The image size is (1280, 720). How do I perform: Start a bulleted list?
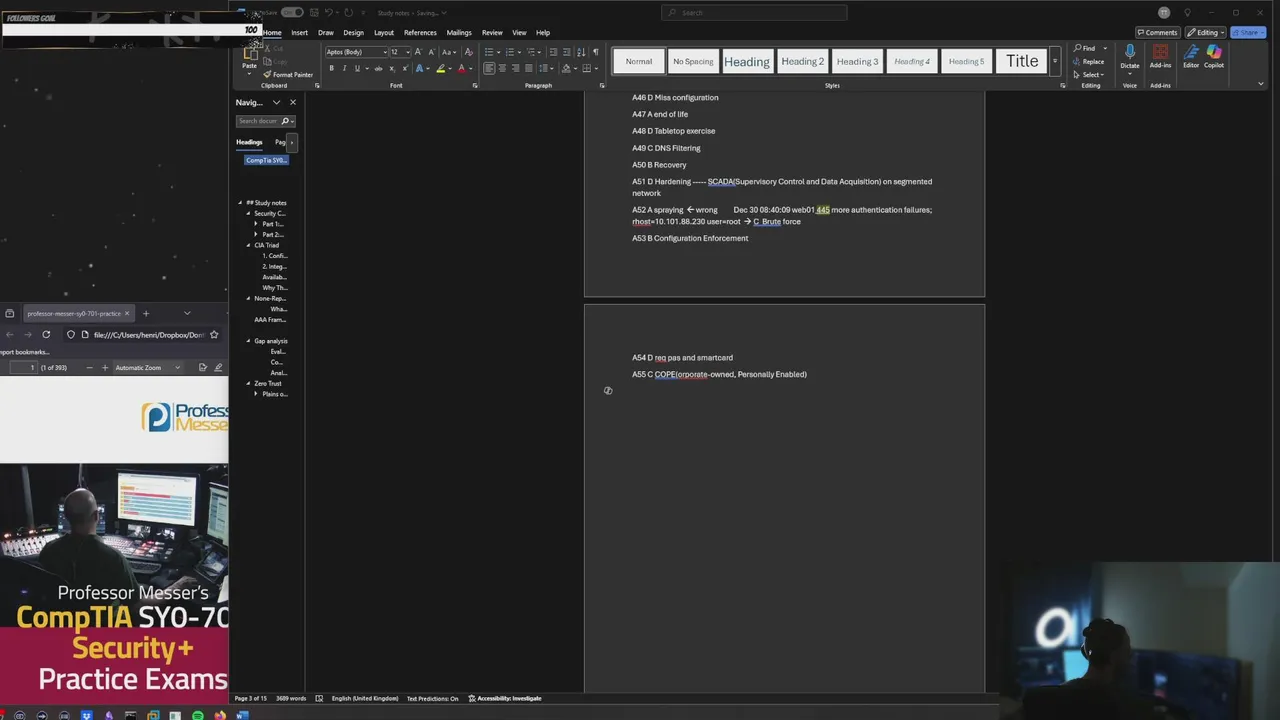pos(488,52)
